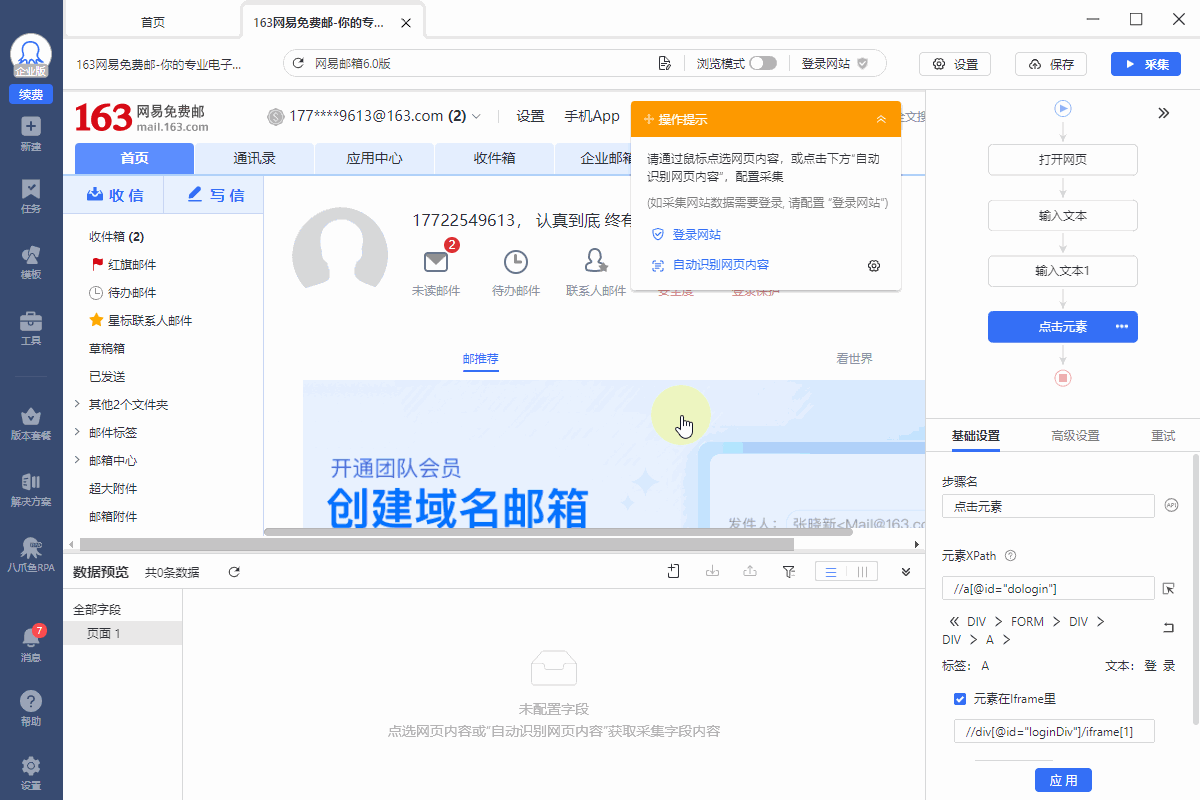The image size is (1200, 800).
Task: Click the 新建 (new) sidebar icon
Action: pos(31,127)
